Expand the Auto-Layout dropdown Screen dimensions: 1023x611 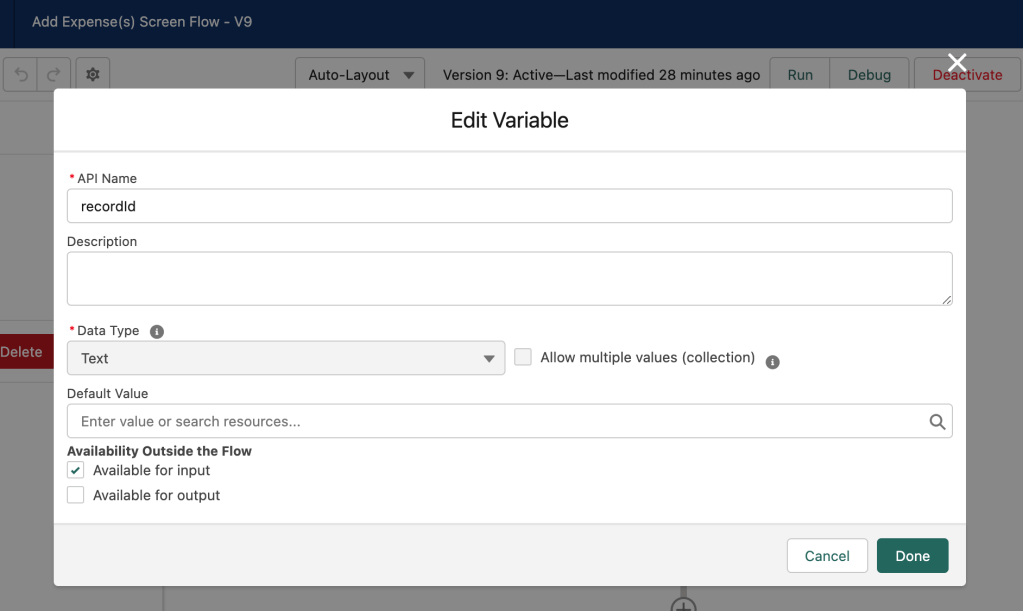(360, 75)
